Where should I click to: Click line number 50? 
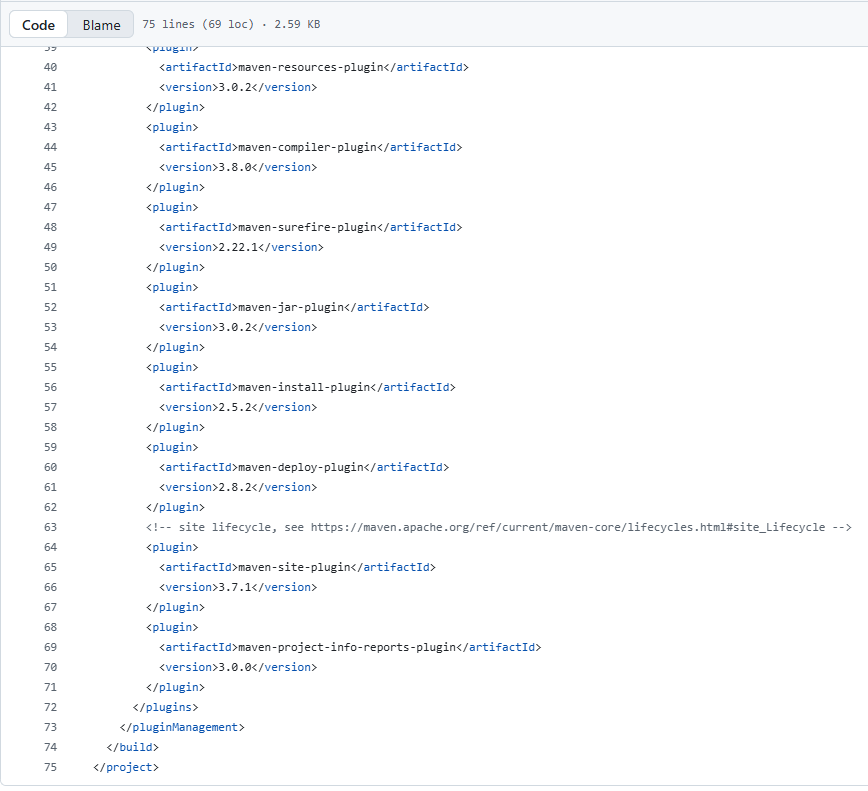click(50, 267)
